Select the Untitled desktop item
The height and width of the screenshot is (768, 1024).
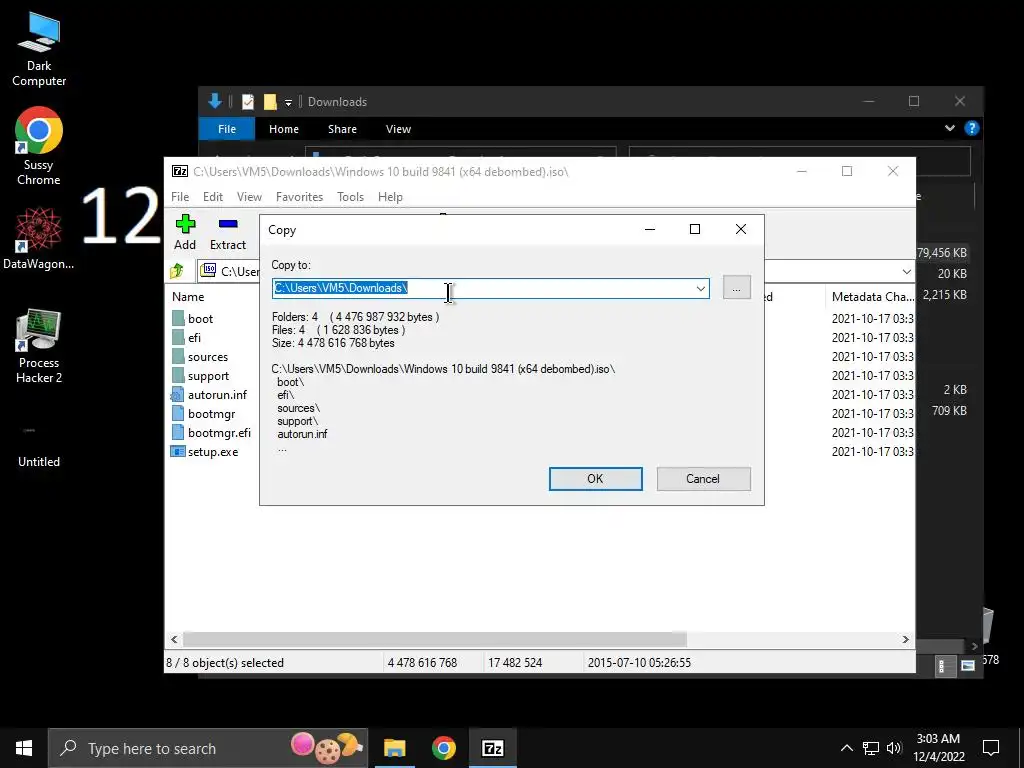[x=39, y=445]
